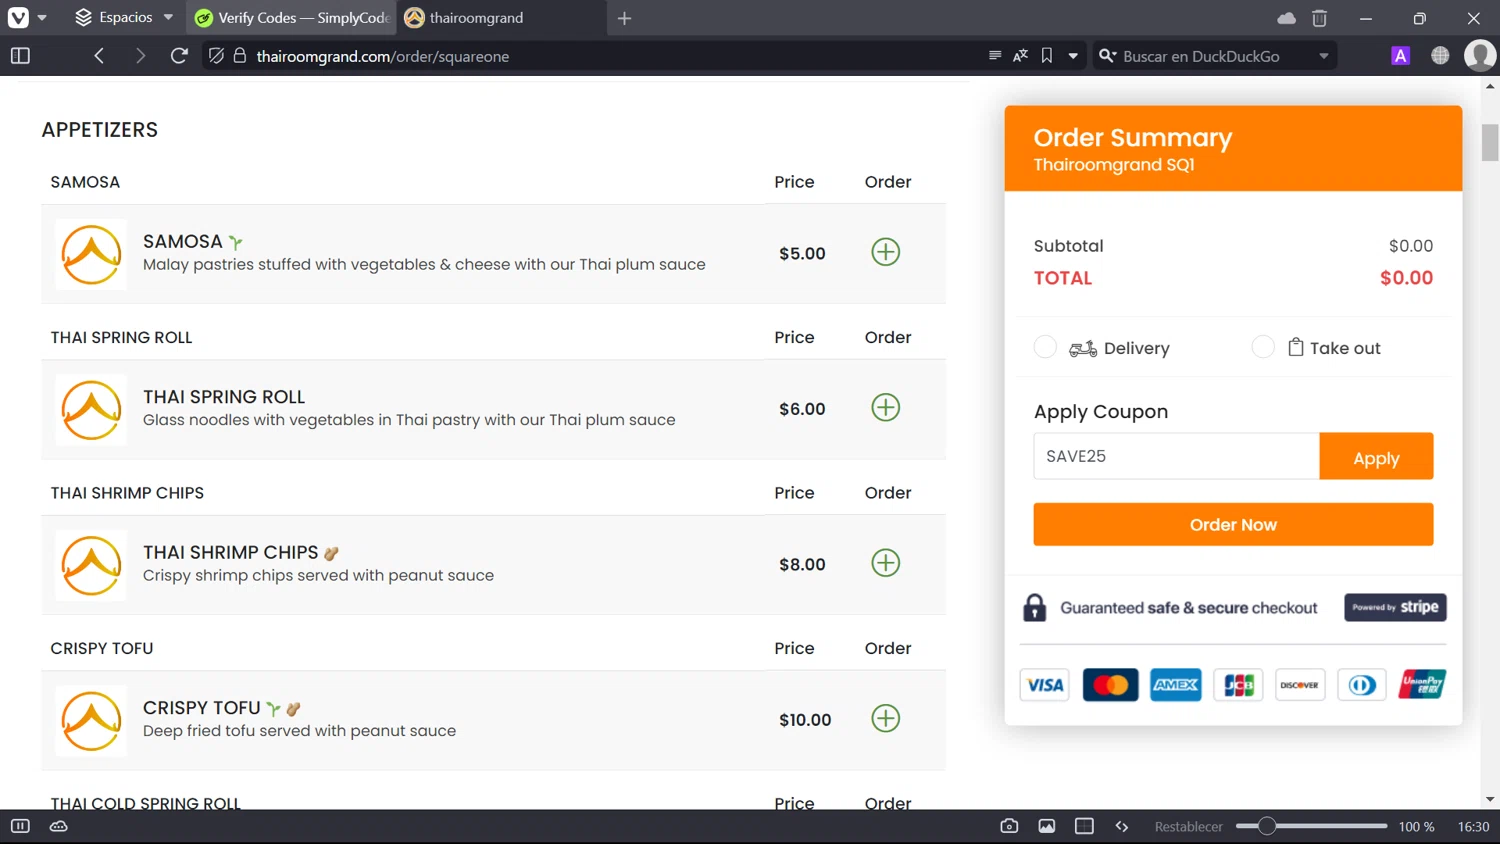Image resolution: width=1500 pixels, height=844 pixels.
Task: Open a new tab with plus button
Action: tap(624, 18)
